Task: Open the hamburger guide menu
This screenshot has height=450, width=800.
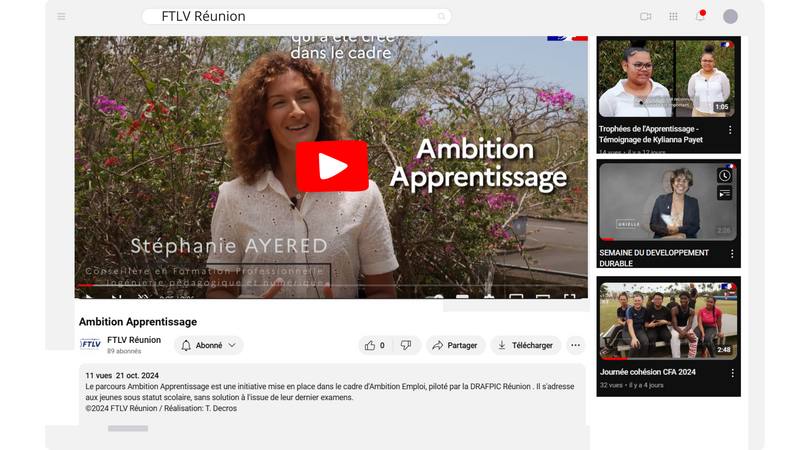Action: pos(61,17)
